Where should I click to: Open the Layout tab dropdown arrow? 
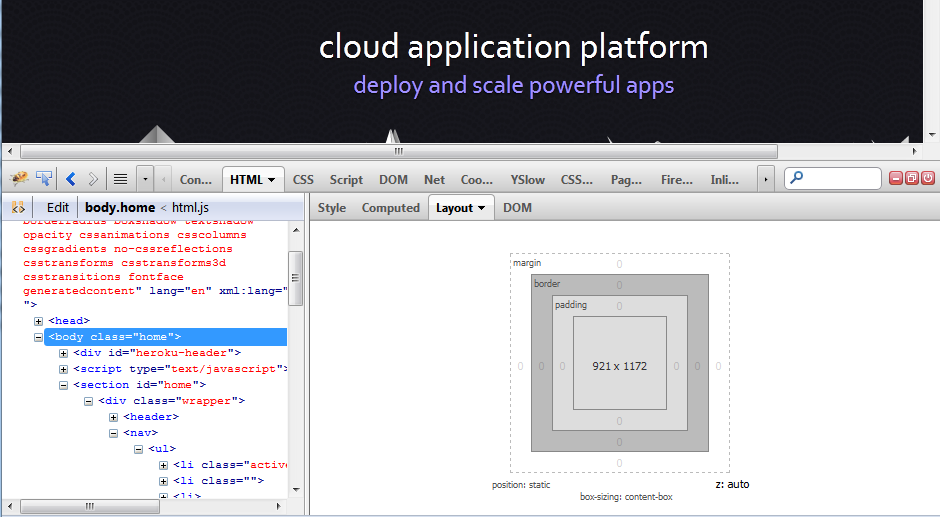tap(481, 208)
